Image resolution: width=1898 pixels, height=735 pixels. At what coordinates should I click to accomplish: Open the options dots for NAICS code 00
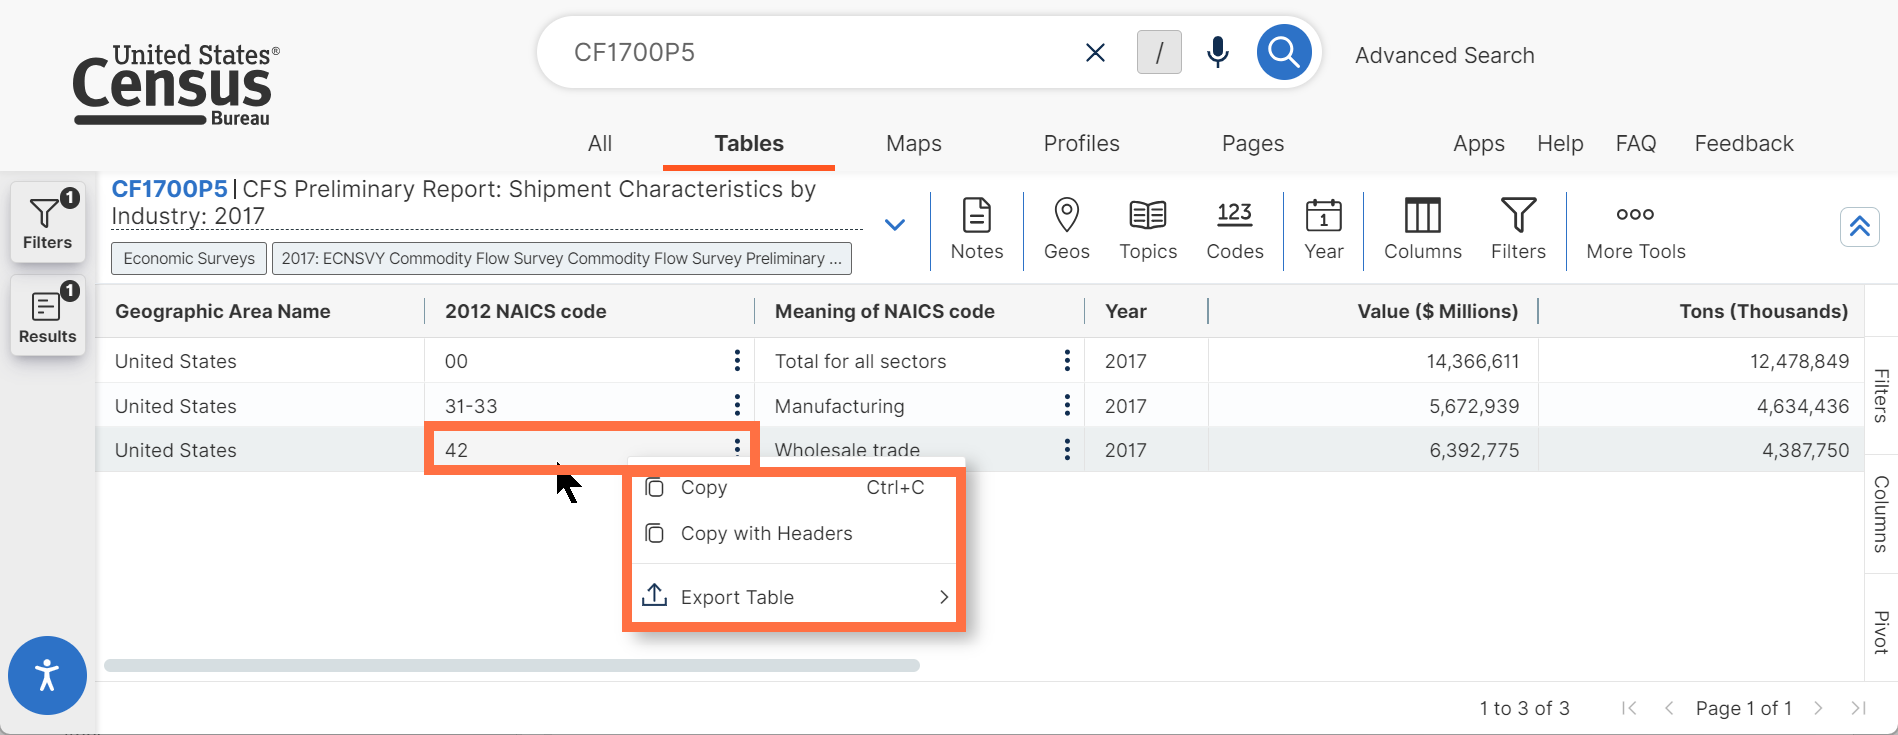[737, 360]
